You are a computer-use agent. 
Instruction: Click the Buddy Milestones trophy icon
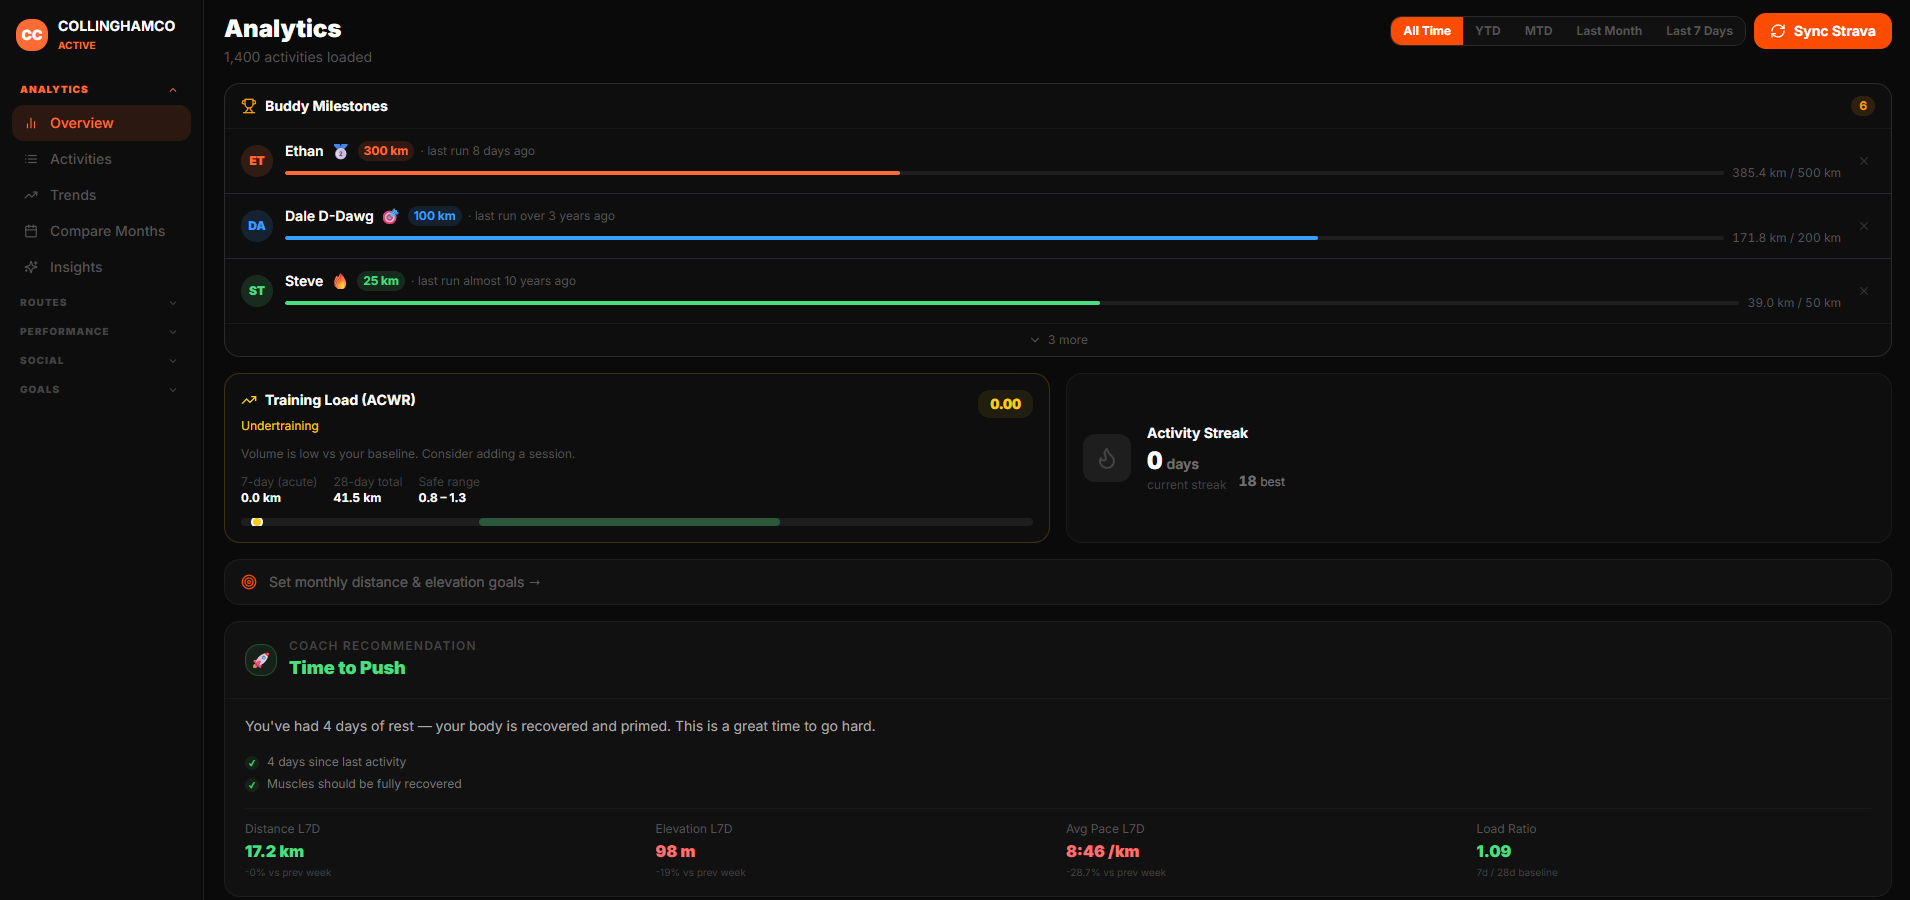tap(249, 106)
